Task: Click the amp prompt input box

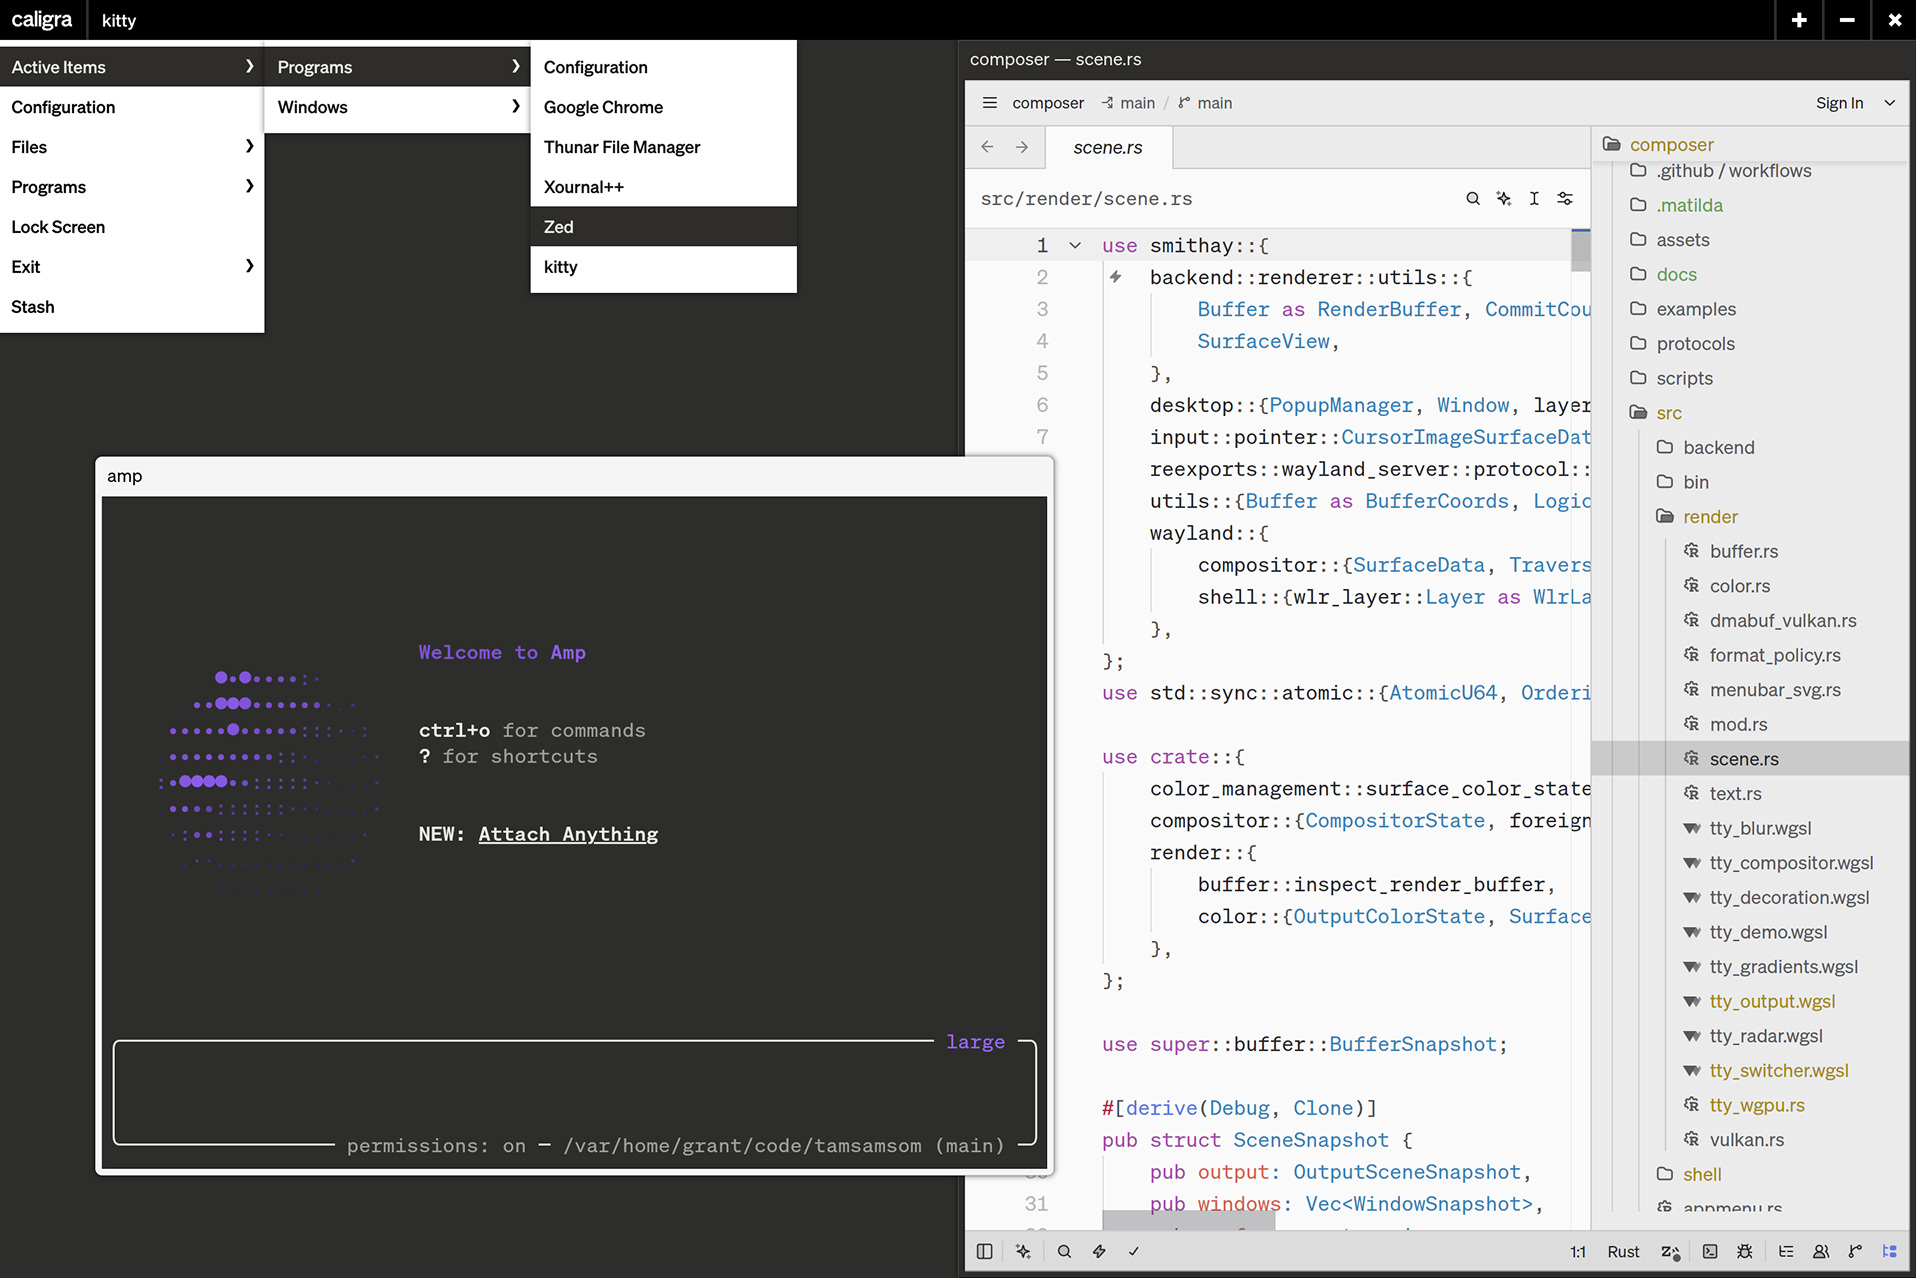Action: tap(575, 1092)
